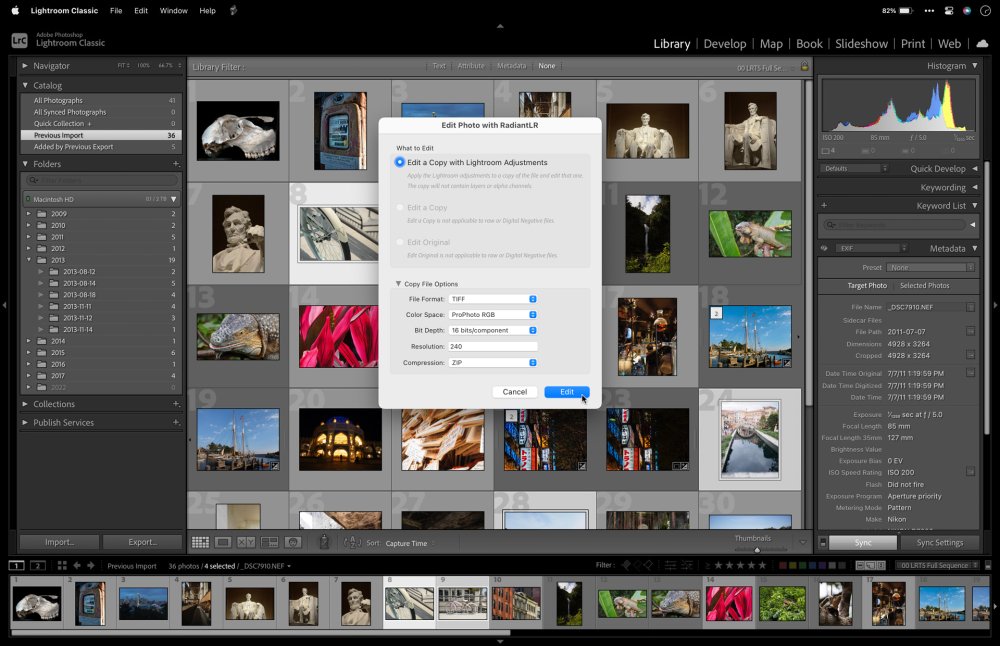Open the Develop module
The width and height of the screenshot is (1000, 646).
click(725, 44)
